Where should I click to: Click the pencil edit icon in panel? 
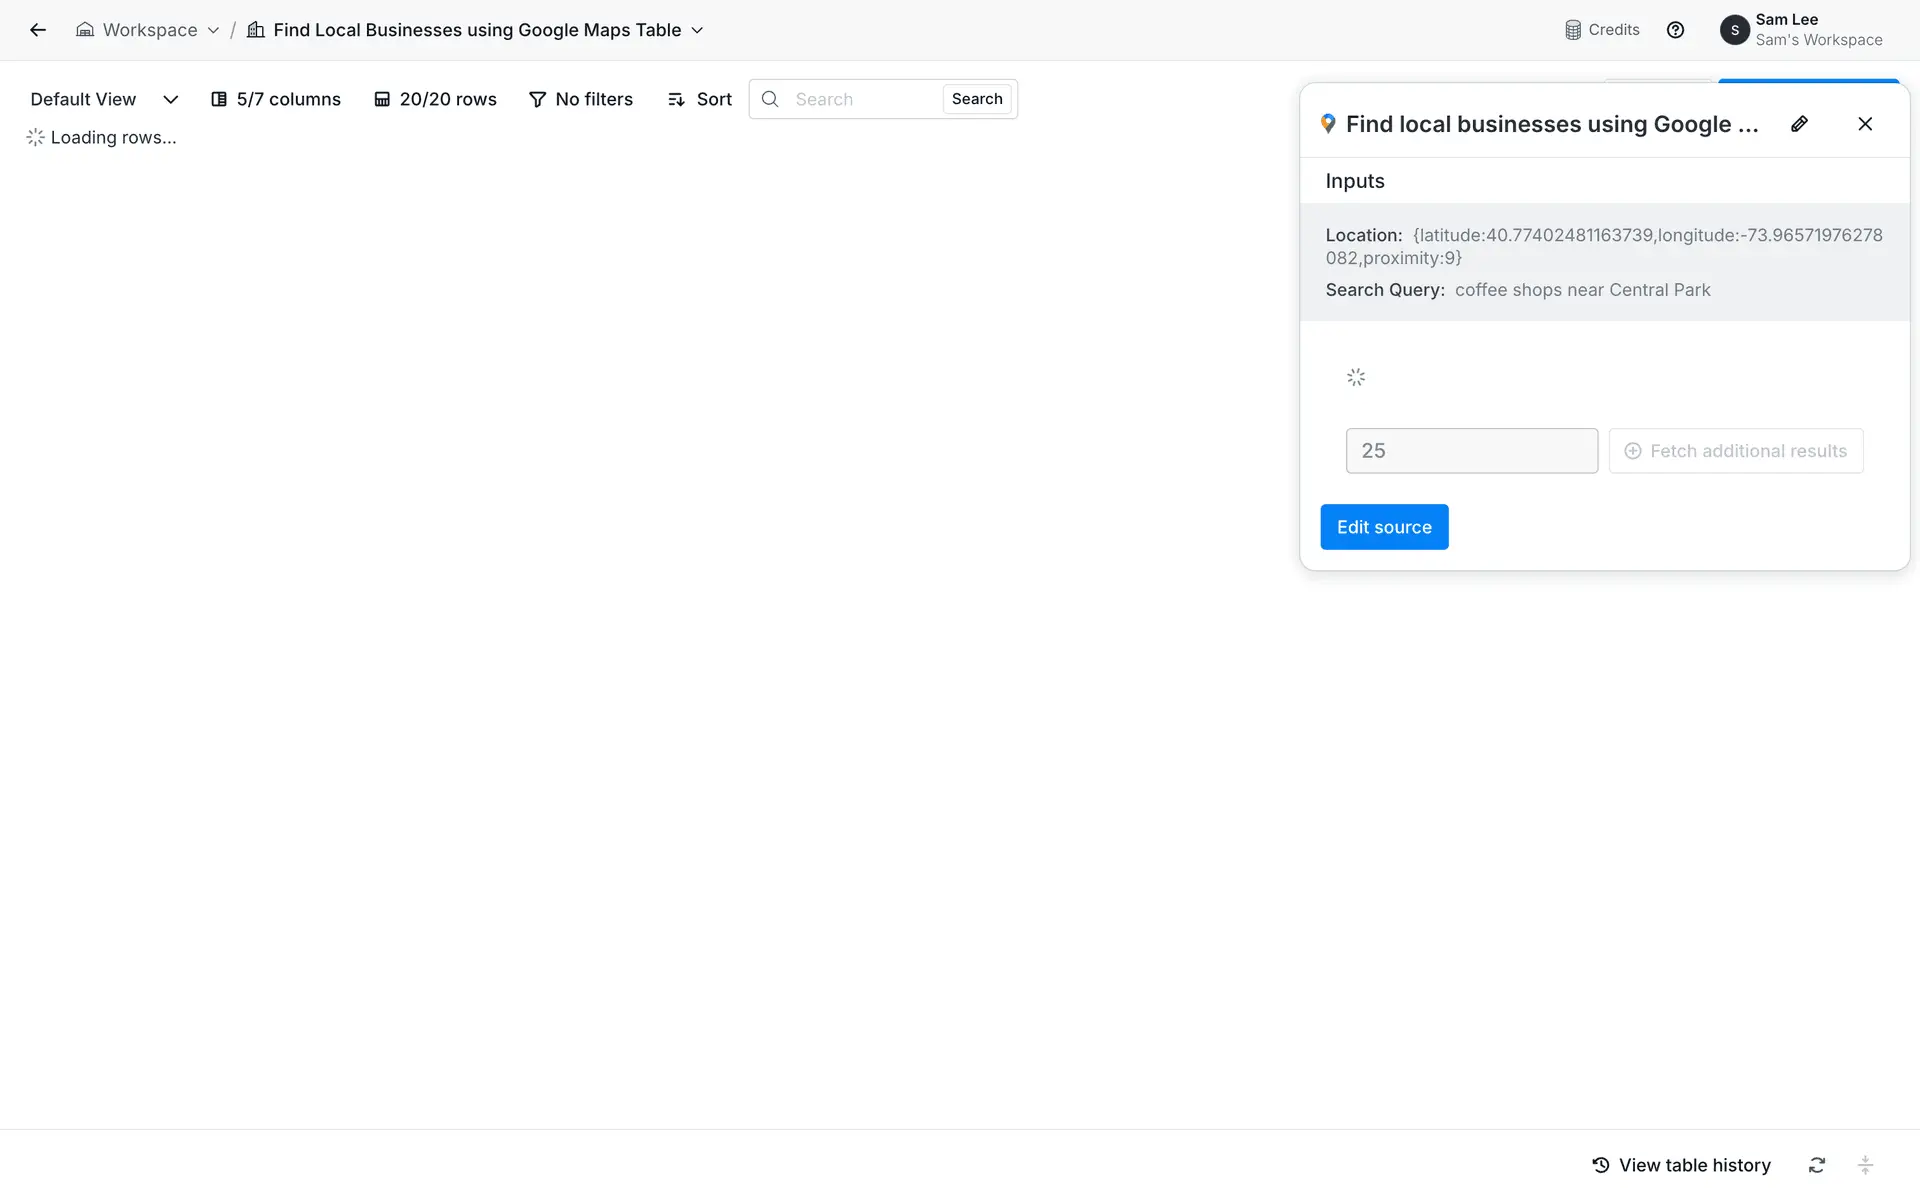(x=1799, y=124)
